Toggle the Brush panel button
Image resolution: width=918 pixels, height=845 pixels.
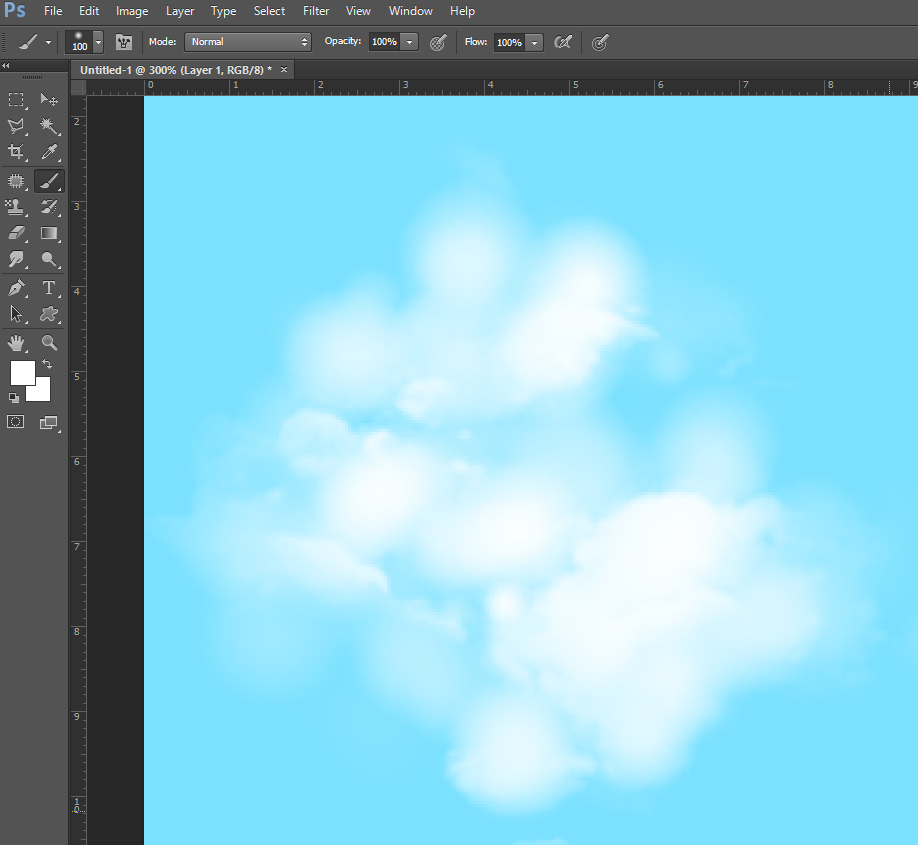pos(124,42)
